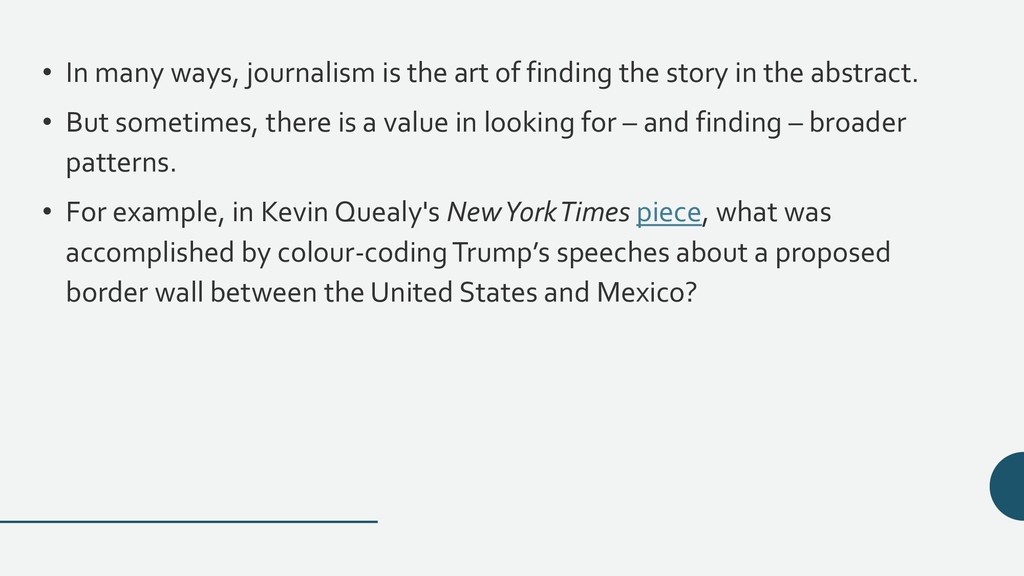Viewport: 1024px width, 576px height.
Task: Click the word "colour-coding" in the third bullet
Action: (362, 253)
